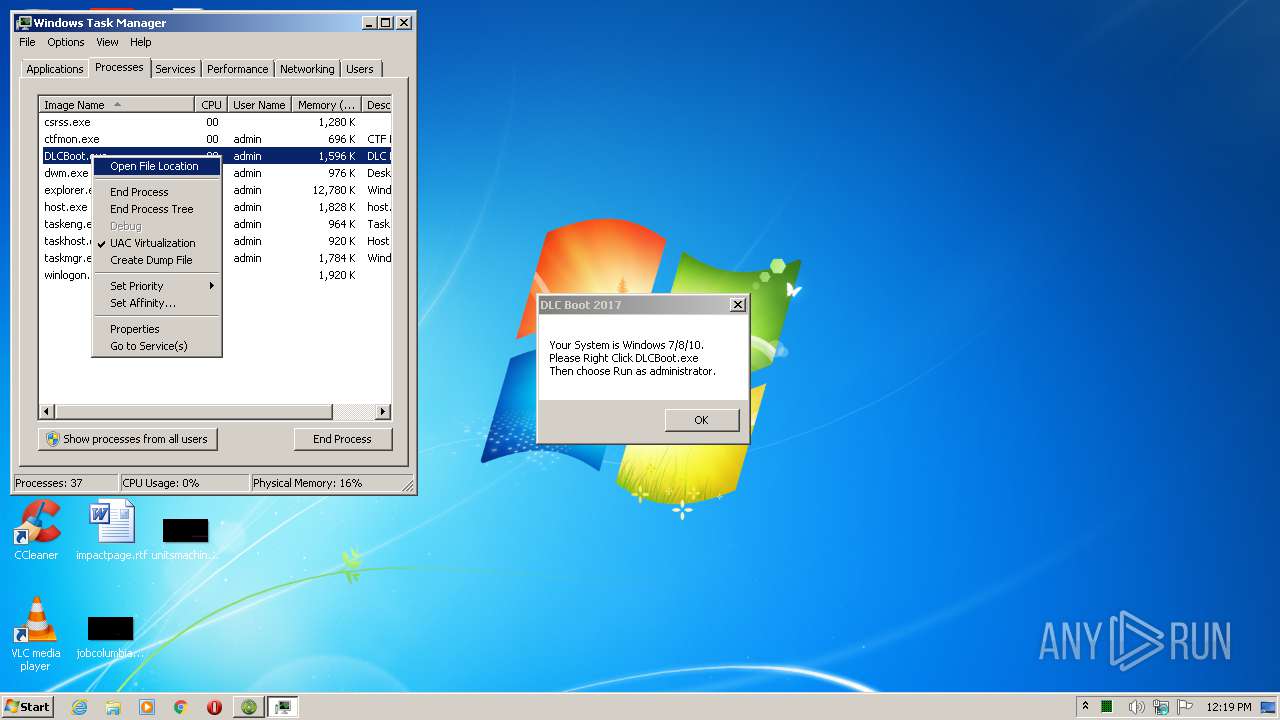Click the explorer memory value 12,780 K
Image resolution: width=1280 pixels, height=720 pixels.
[x=334, y=190]
